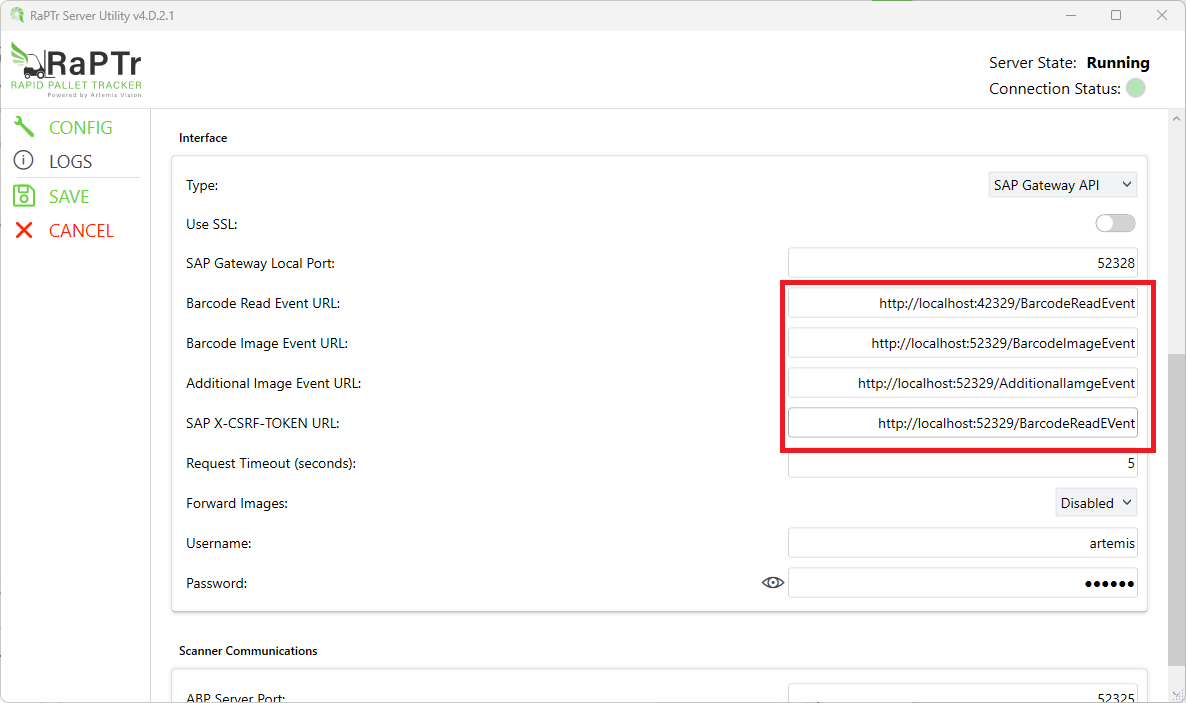Show password using the eye icon
The image size is (1186, 703).
[x=772, y=583]
